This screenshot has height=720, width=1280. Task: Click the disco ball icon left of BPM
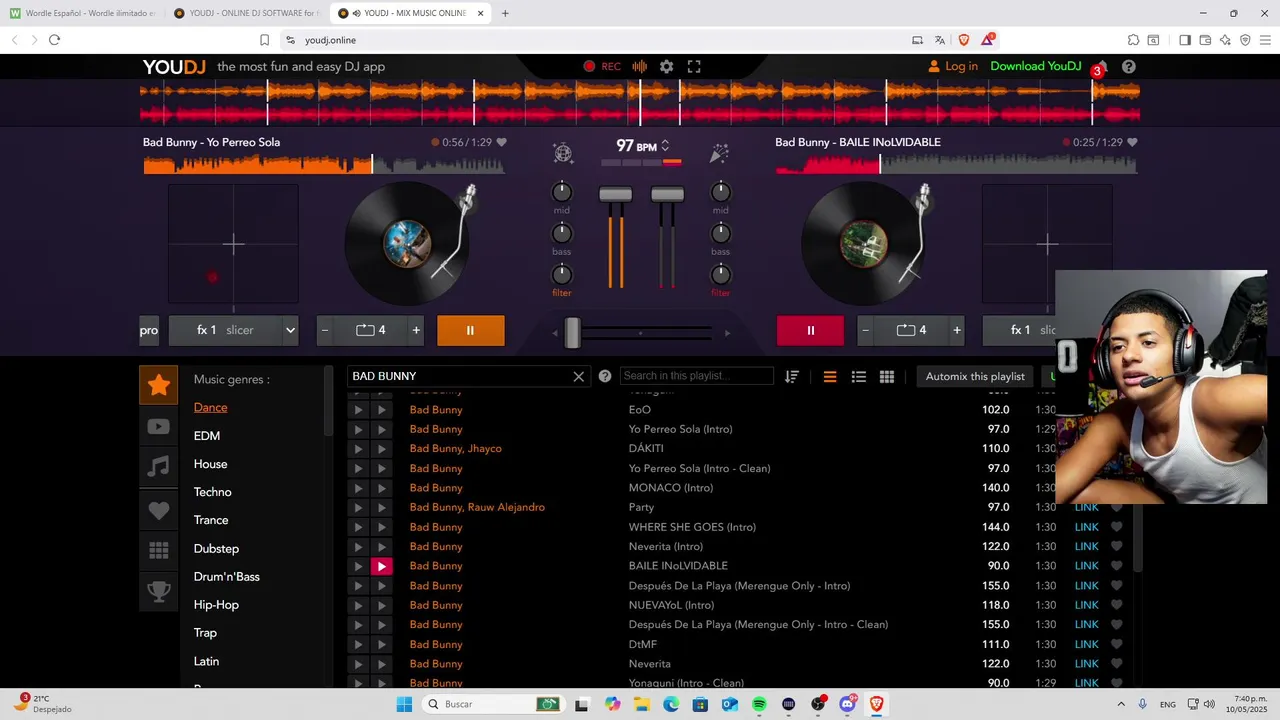point(563,153)
